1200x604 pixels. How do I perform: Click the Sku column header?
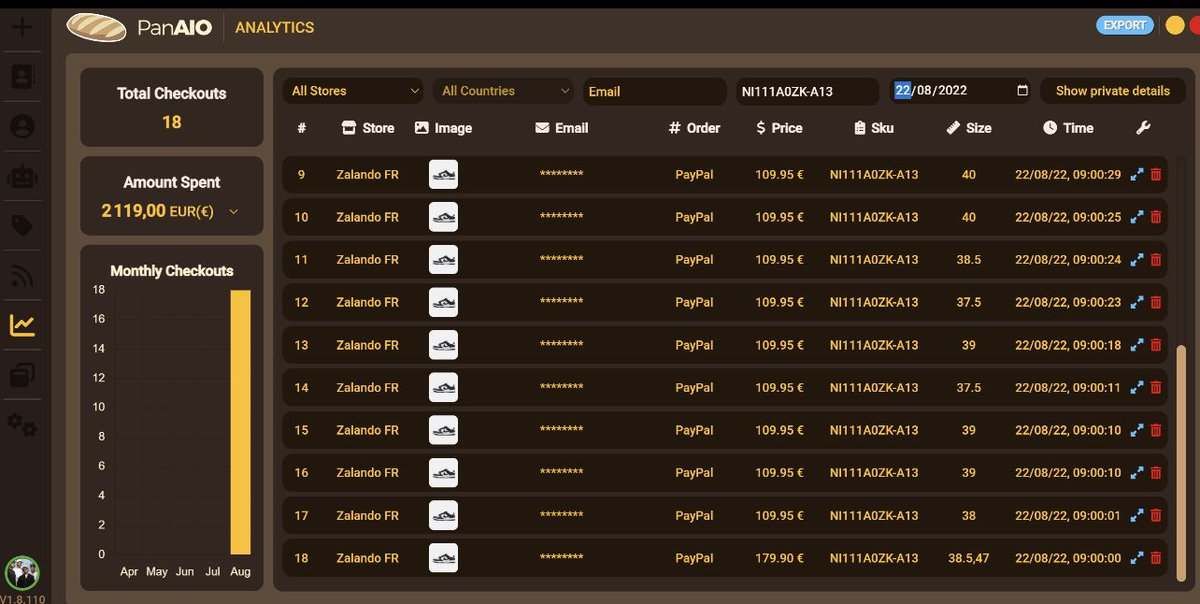point(874,128)
